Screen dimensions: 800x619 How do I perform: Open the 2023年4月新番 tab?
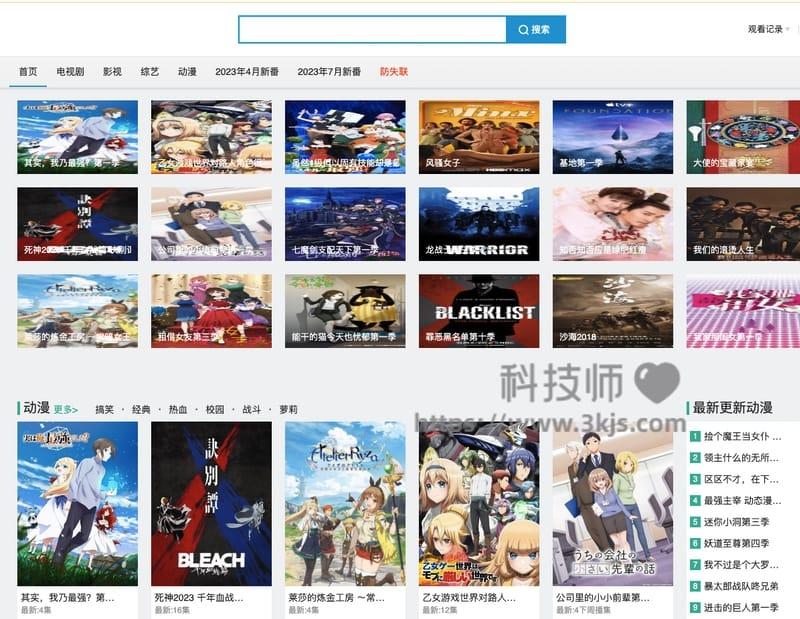(247, 71)
